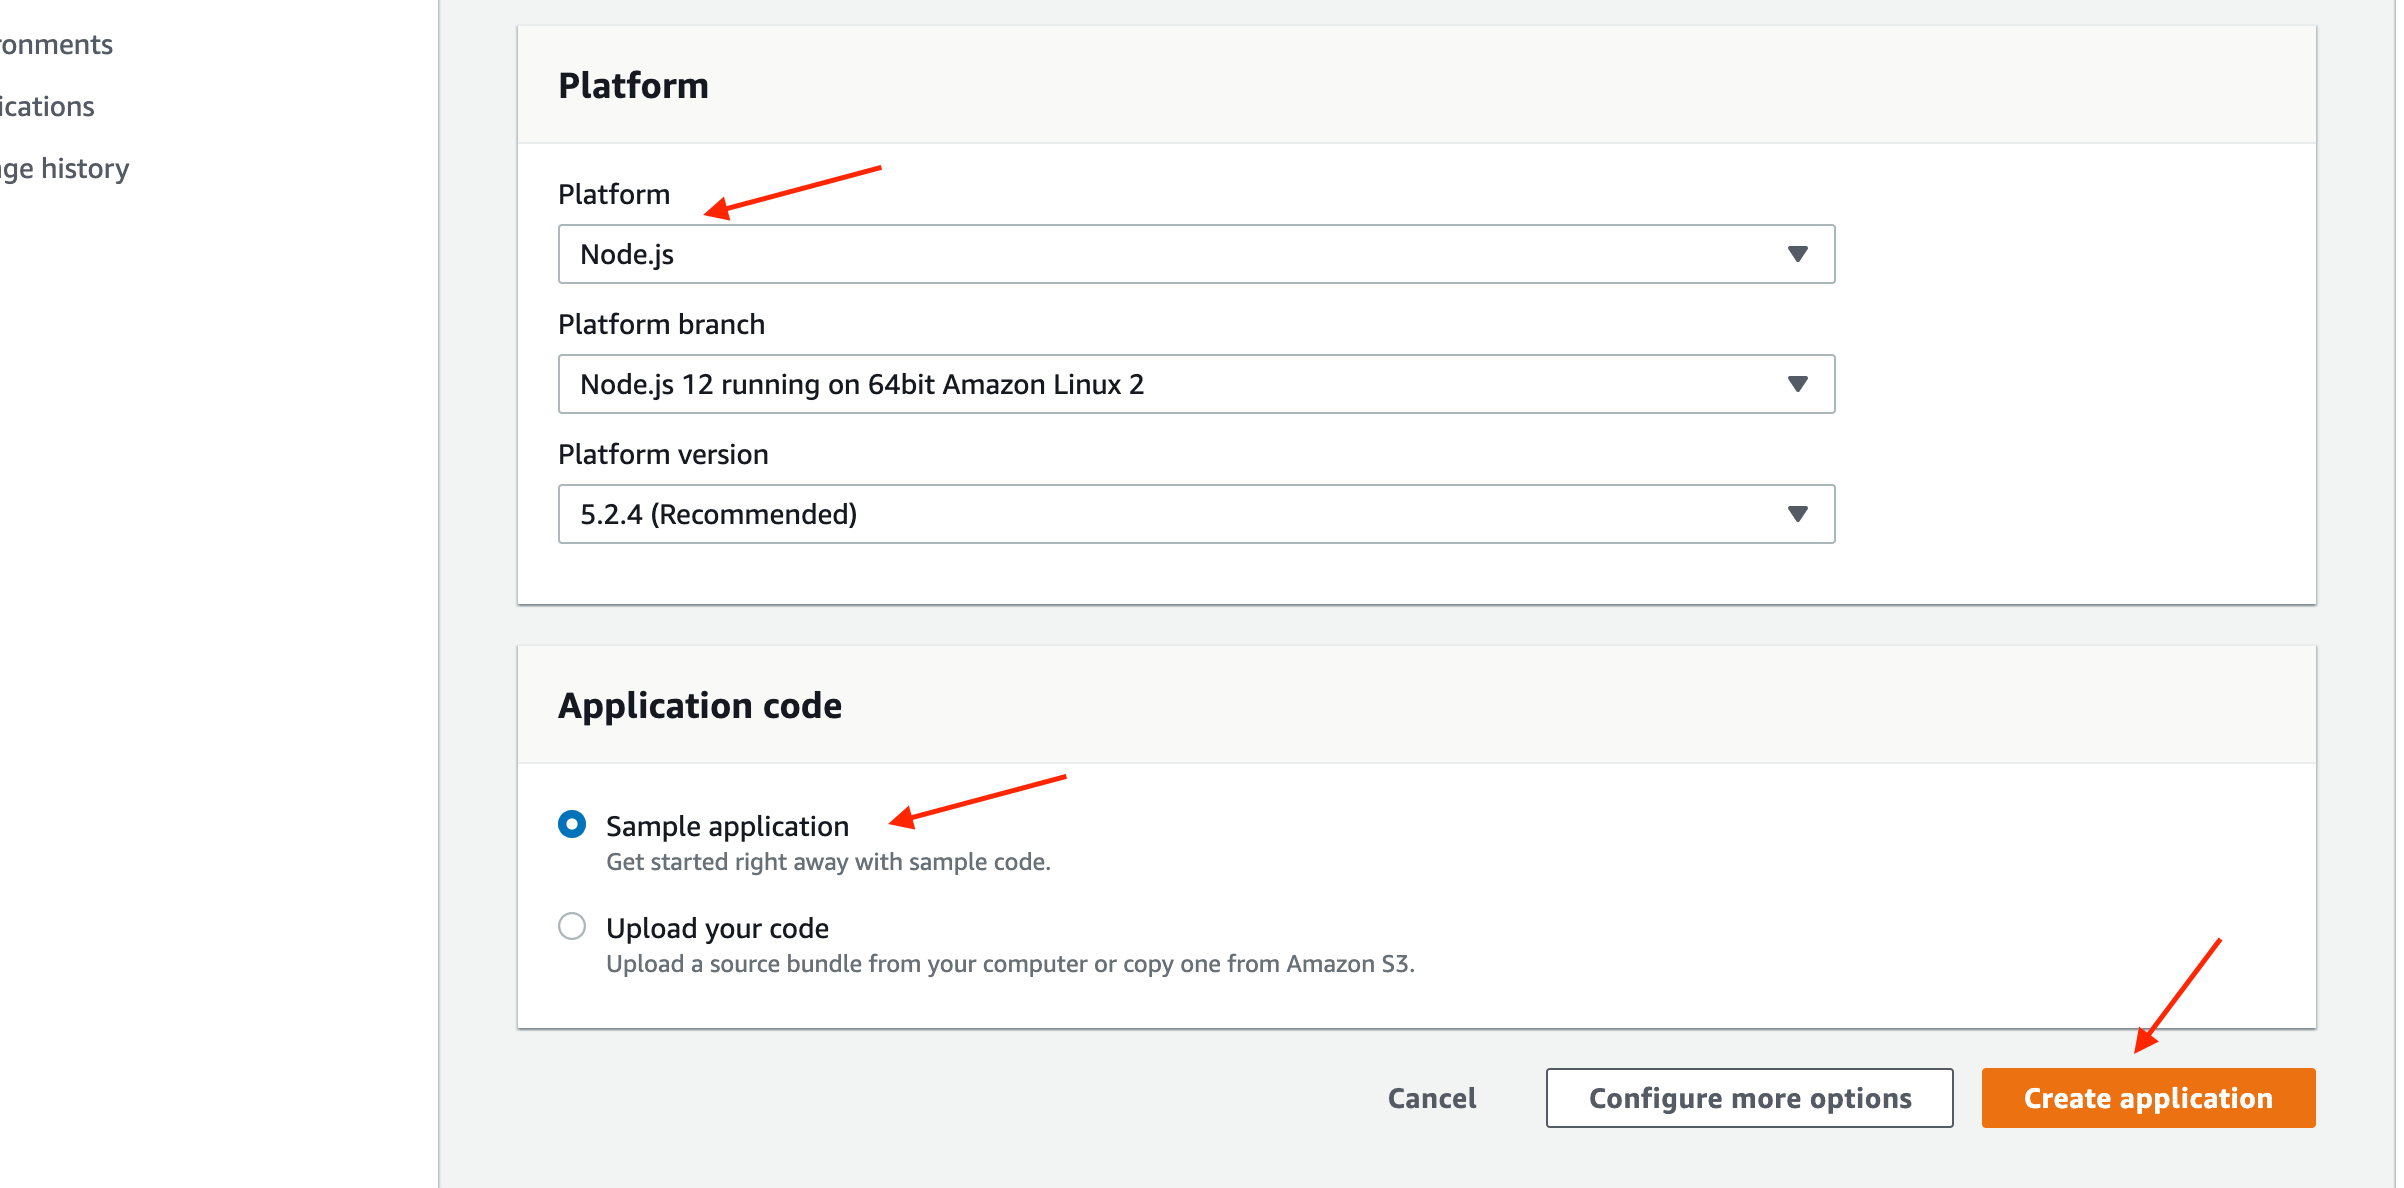Click the Platform version field label
This screenshot has height=1188, width=2404.
point(663,454)
